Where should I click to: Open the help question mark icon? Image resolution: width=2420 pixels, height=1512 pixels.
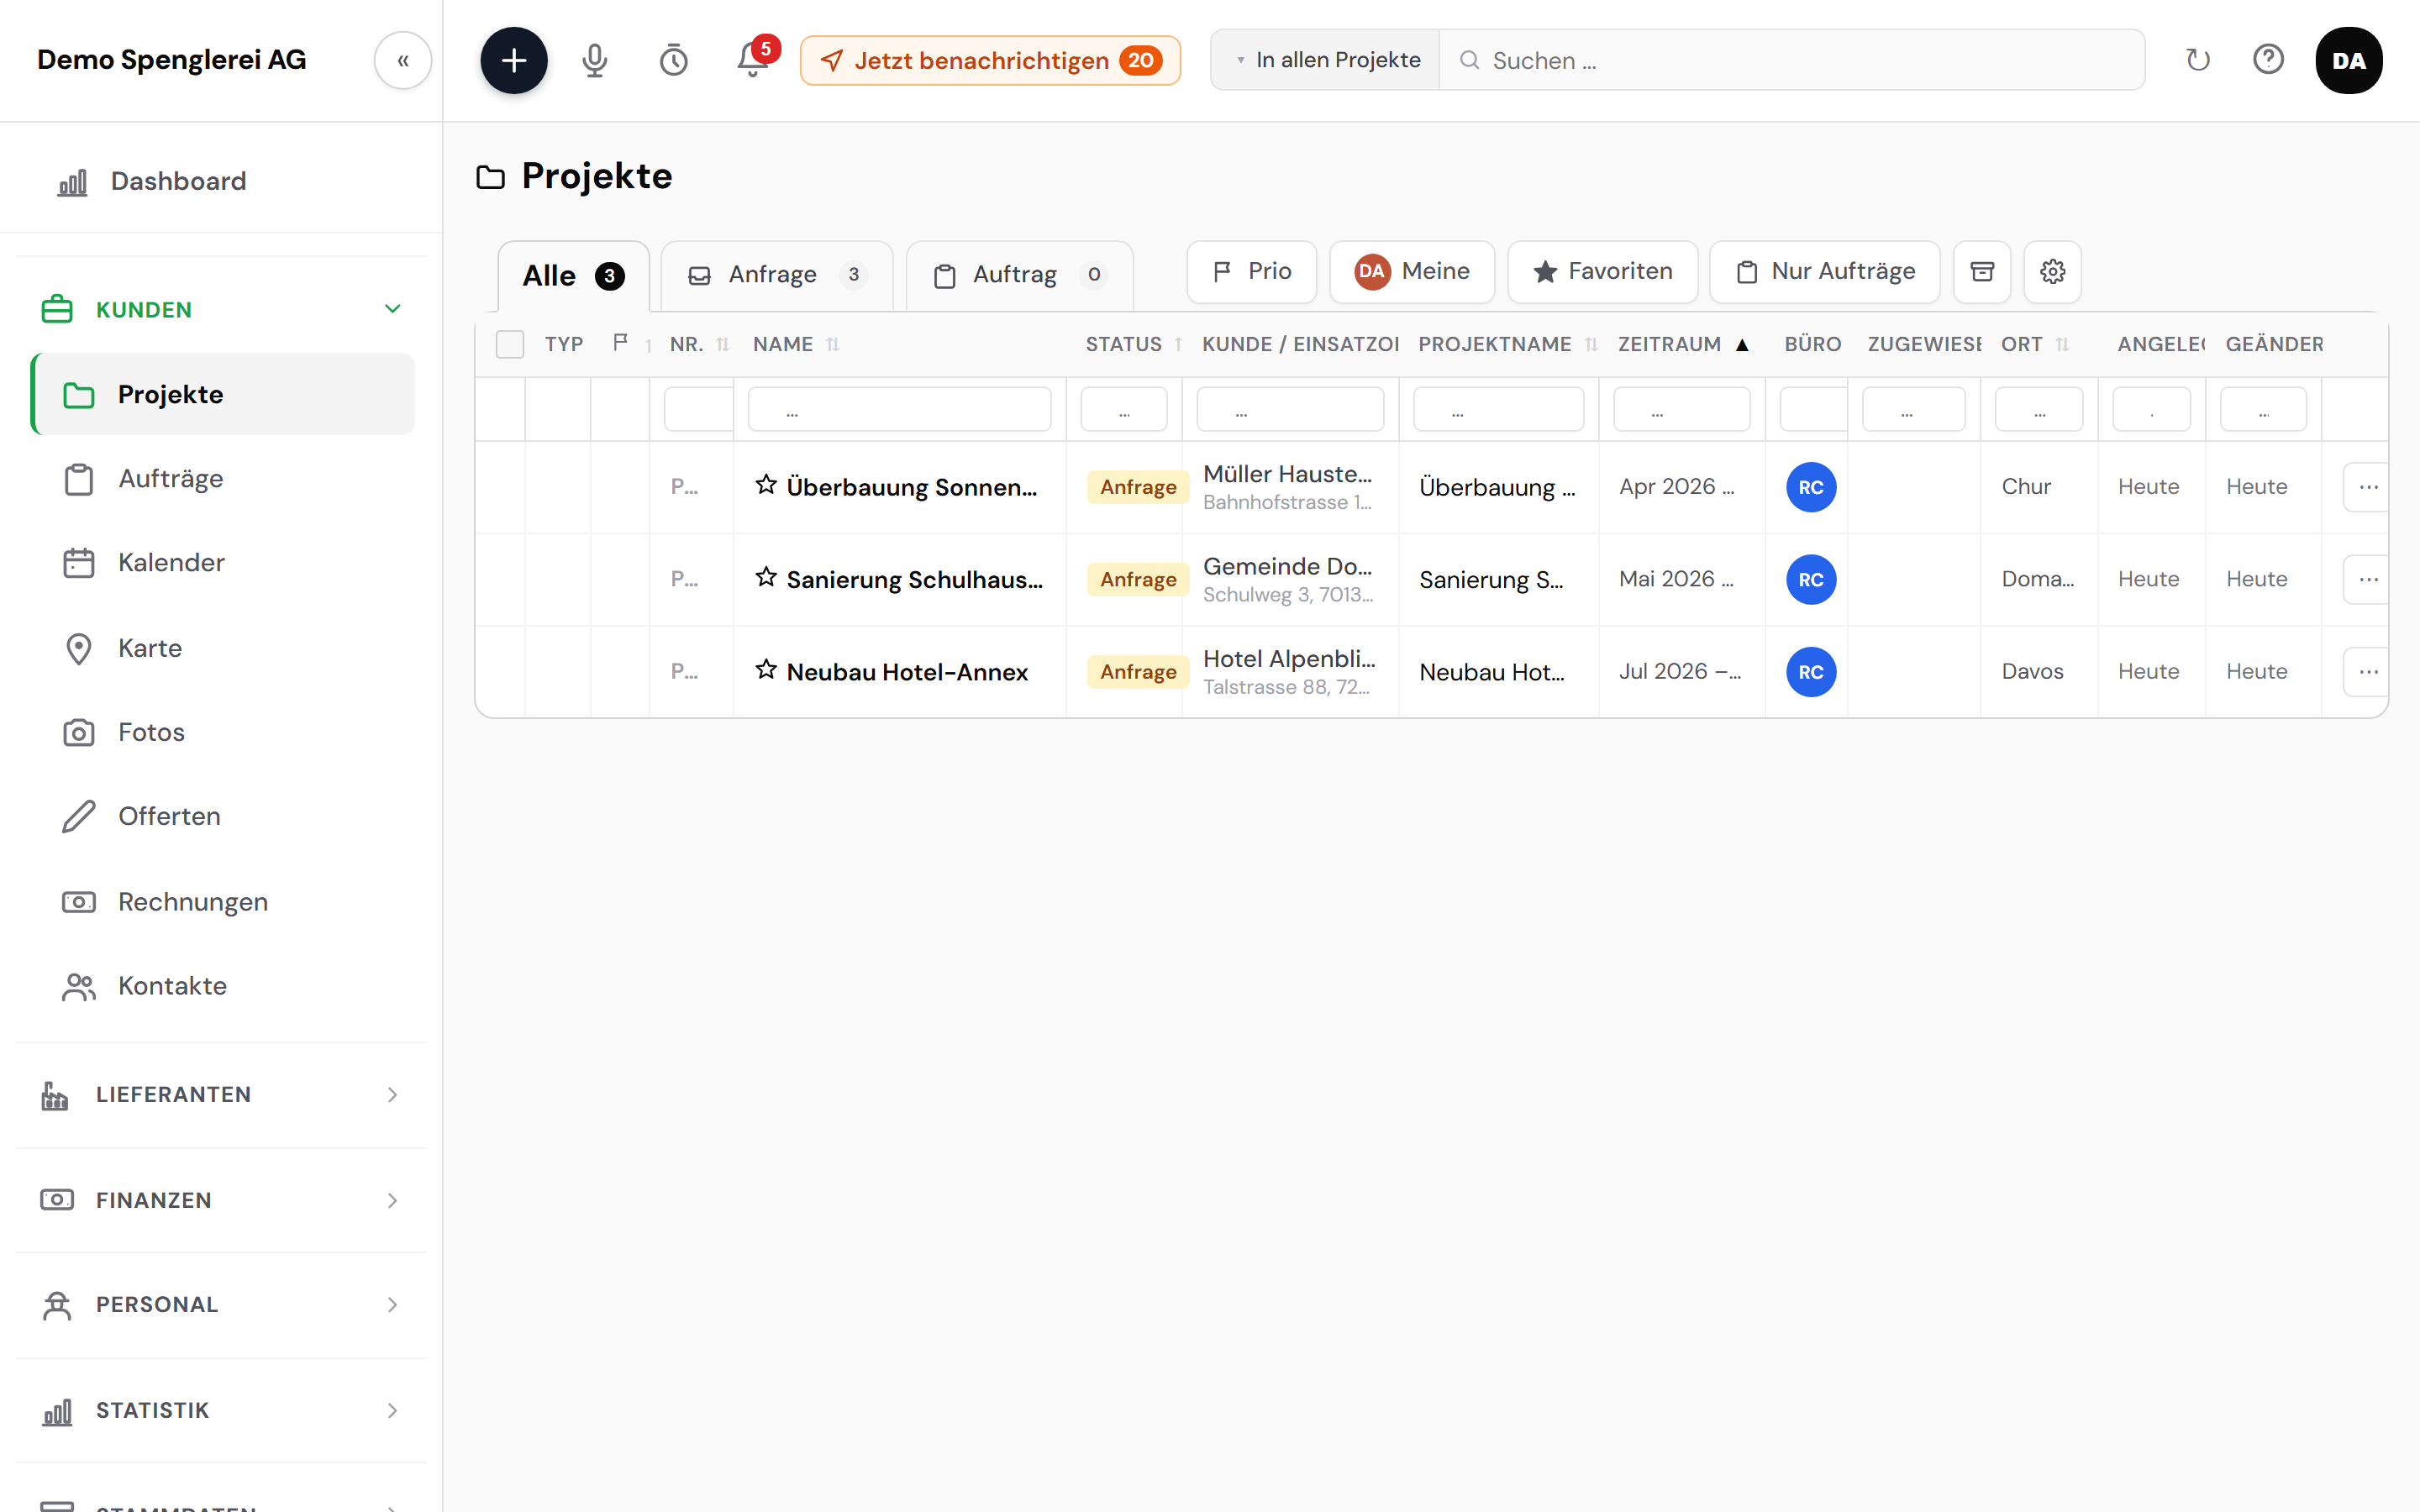tap(2268, 60)
